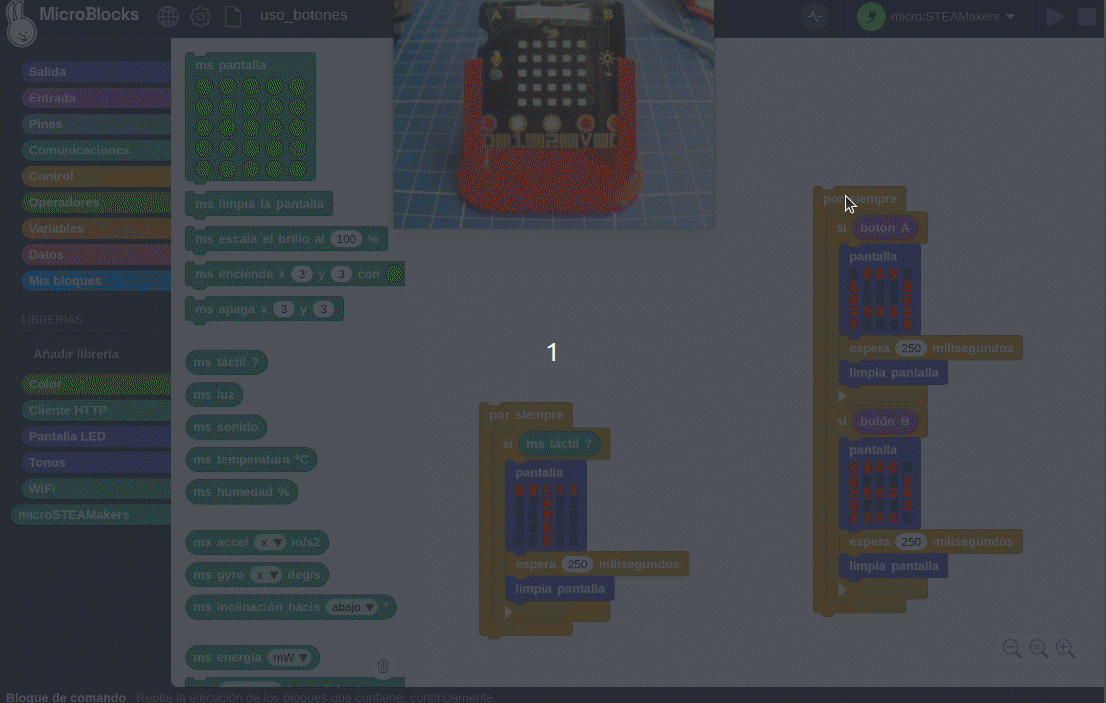Expand the arrow under botón B if-block
This screenshot has width=1106, height=703.
(x=842, y=589)
